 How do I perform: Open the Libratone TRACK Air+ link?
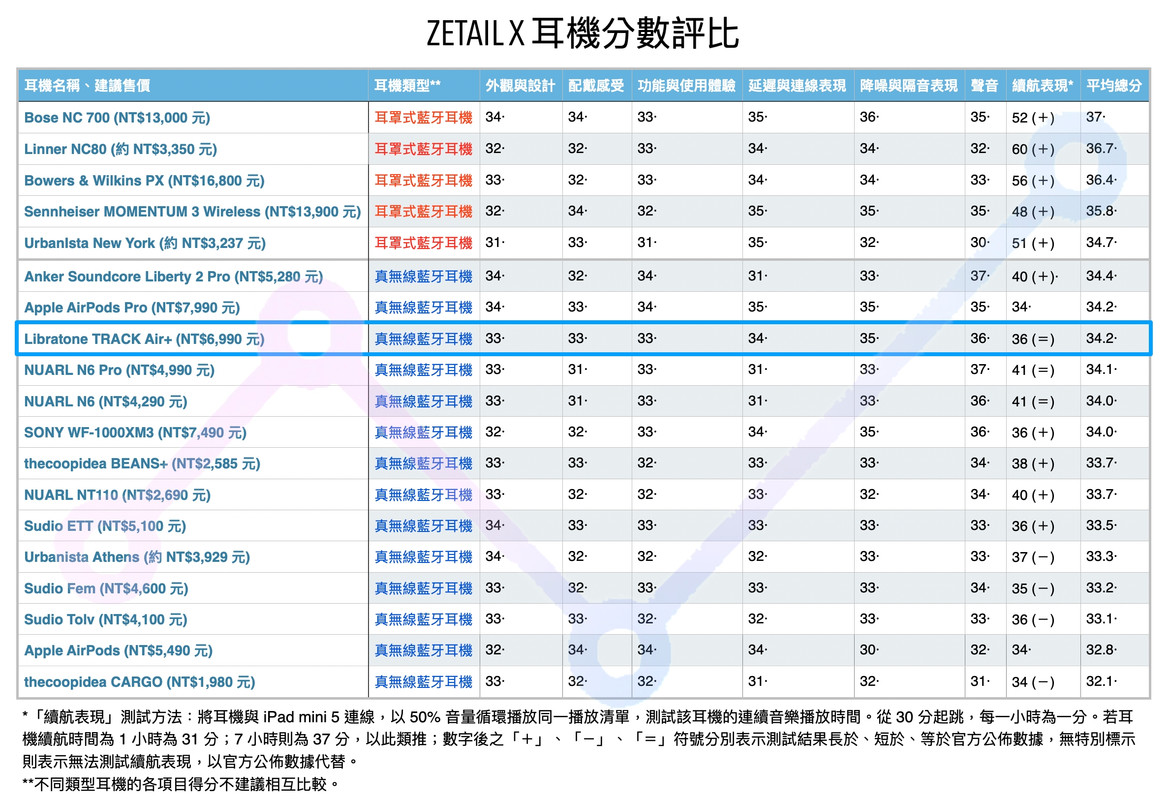tap(144, 339)
